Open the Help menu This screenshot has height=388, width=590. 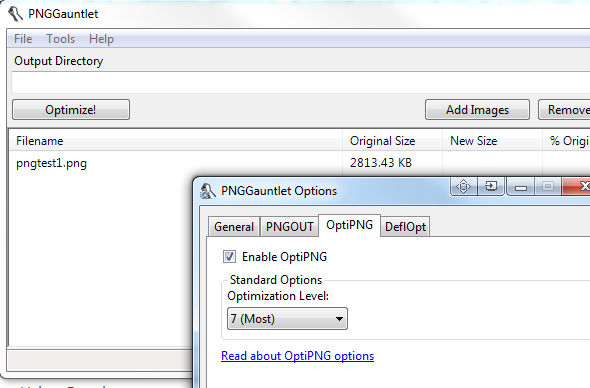(x=101, y=39)
